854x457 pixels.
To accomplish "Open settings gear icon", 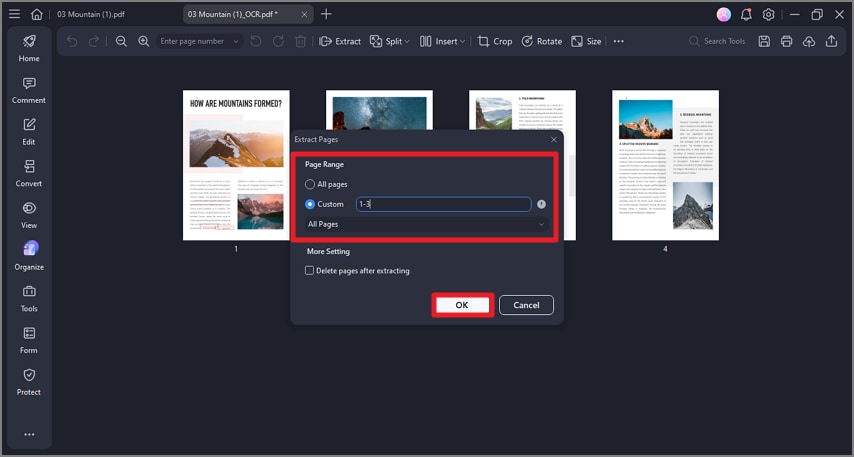I will tap(768, 15).
